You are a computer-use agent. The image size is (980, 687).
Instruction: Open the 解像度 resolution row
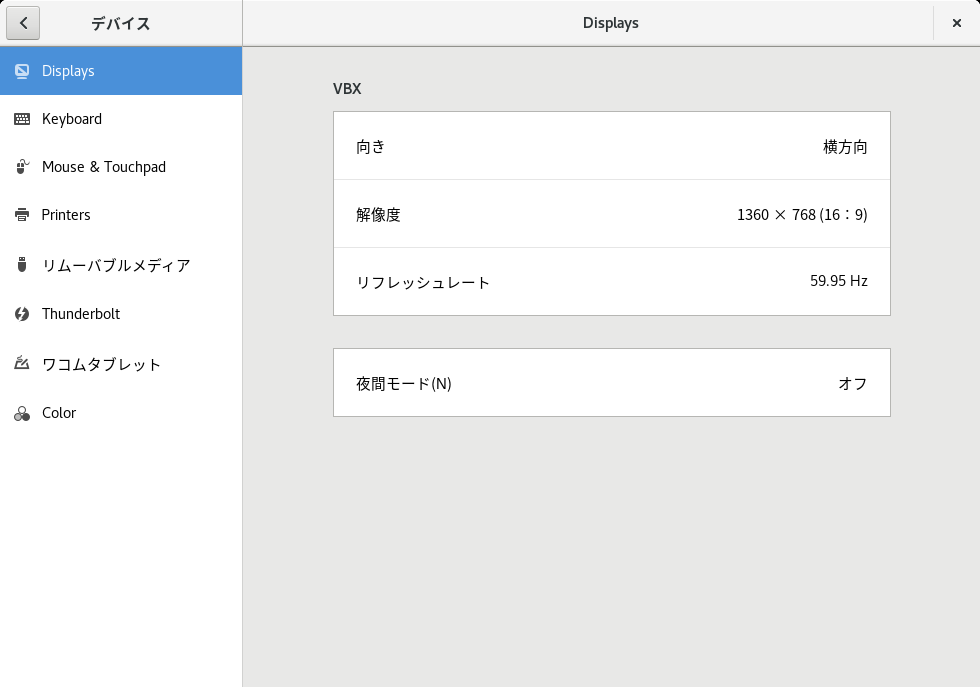click(x=612, y=214)
